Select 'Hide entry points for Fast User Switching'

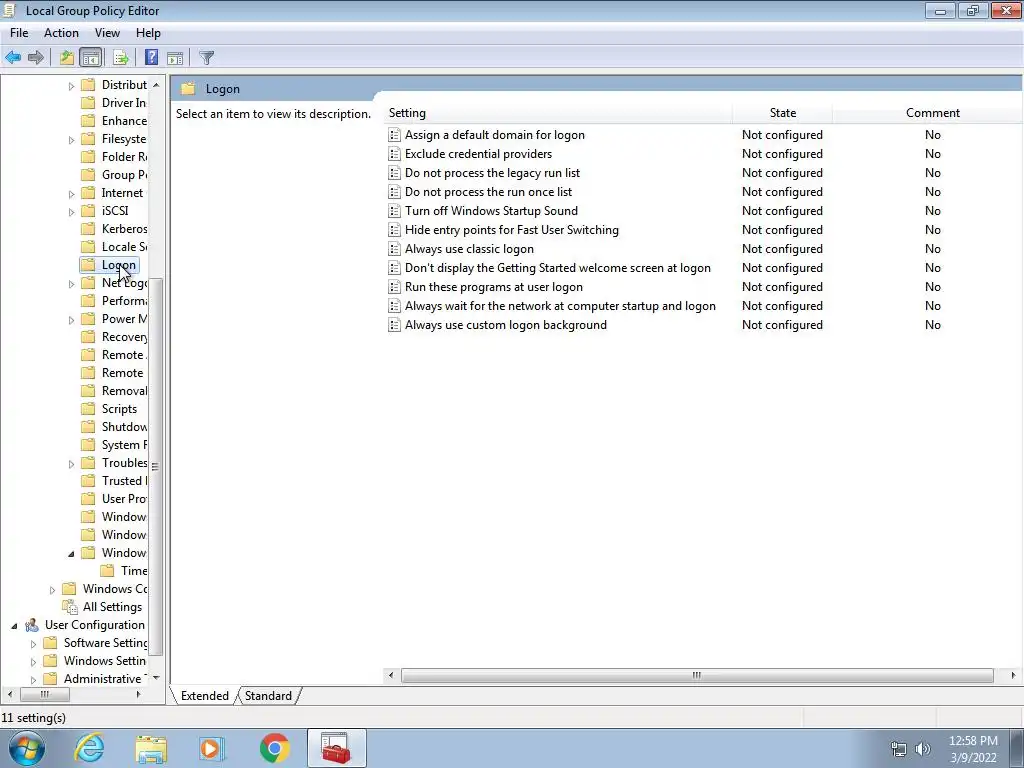point(512,230)
